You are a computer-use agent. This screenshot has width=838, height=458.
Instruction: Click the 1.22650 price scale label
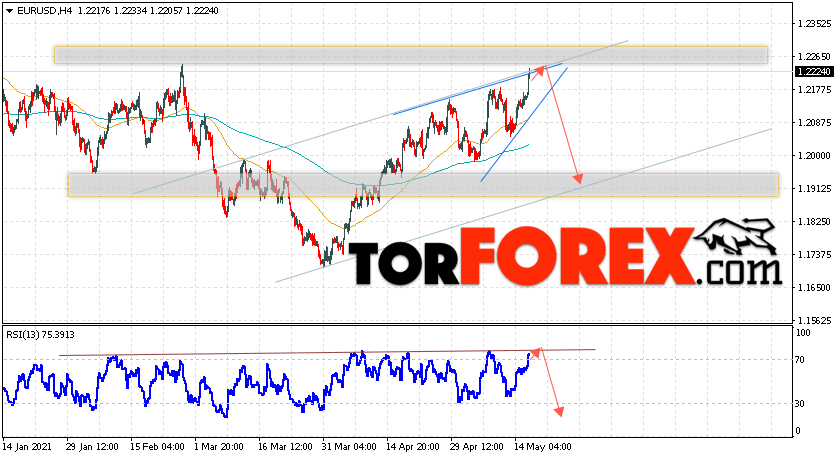[x=814, y=57]
